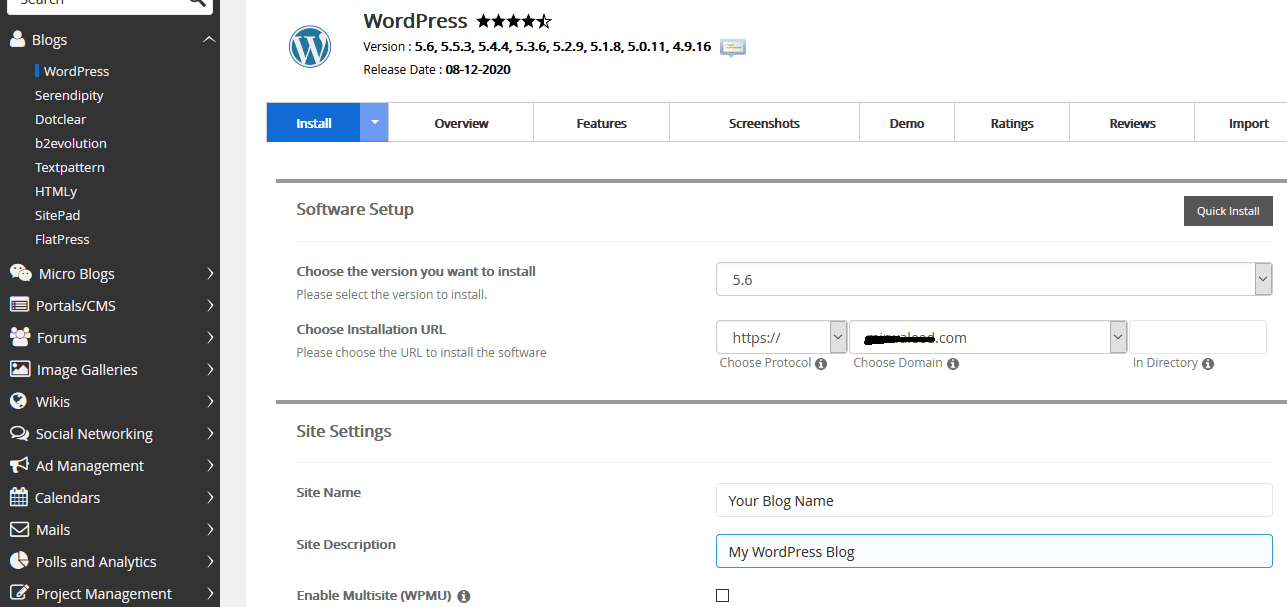This screenshot has height=607, width=1287.
Task: Show info for Choose Domain
Action: 953,364
